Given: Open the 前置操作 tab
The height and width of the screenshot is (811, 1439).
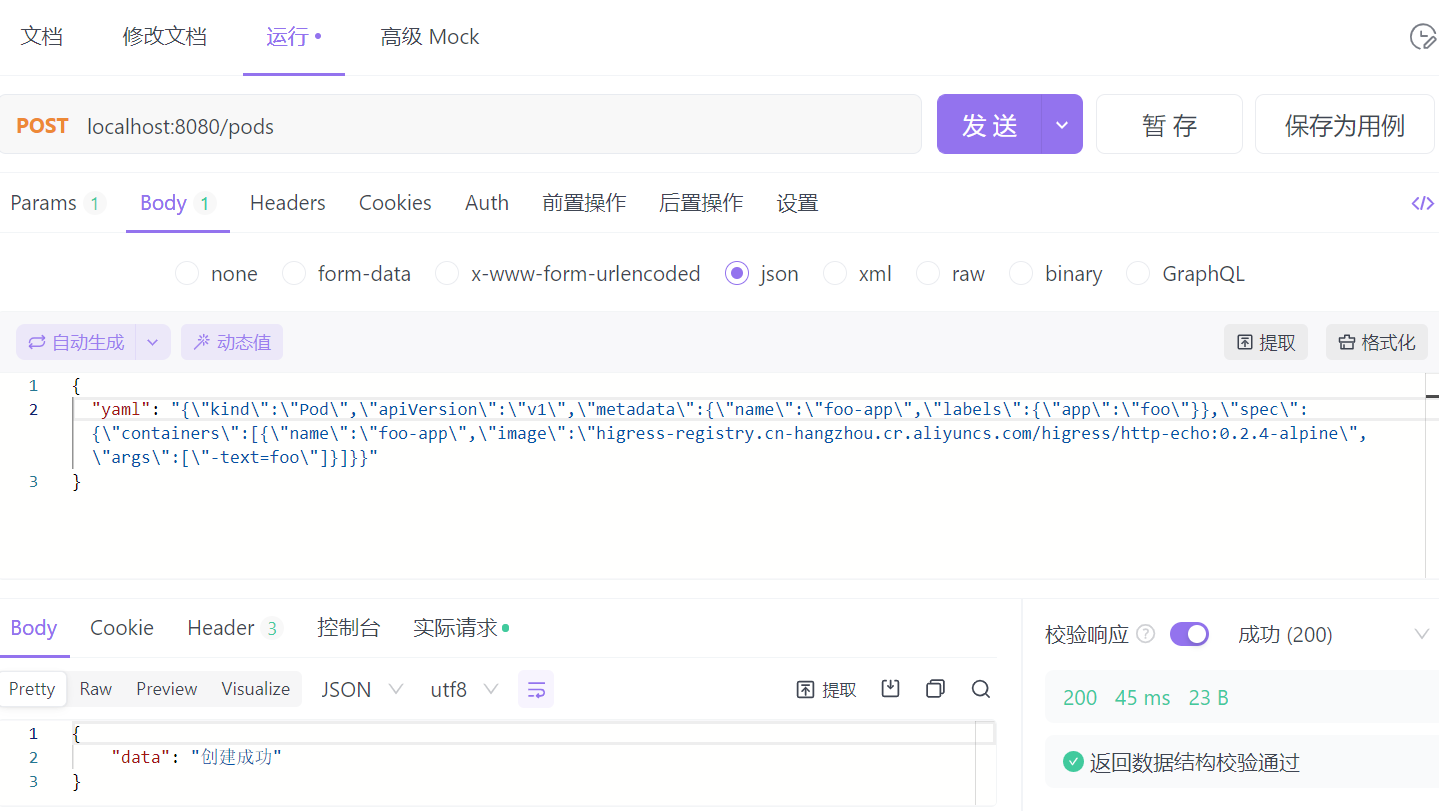Looking at the screenshot, I should coord(584,203).
